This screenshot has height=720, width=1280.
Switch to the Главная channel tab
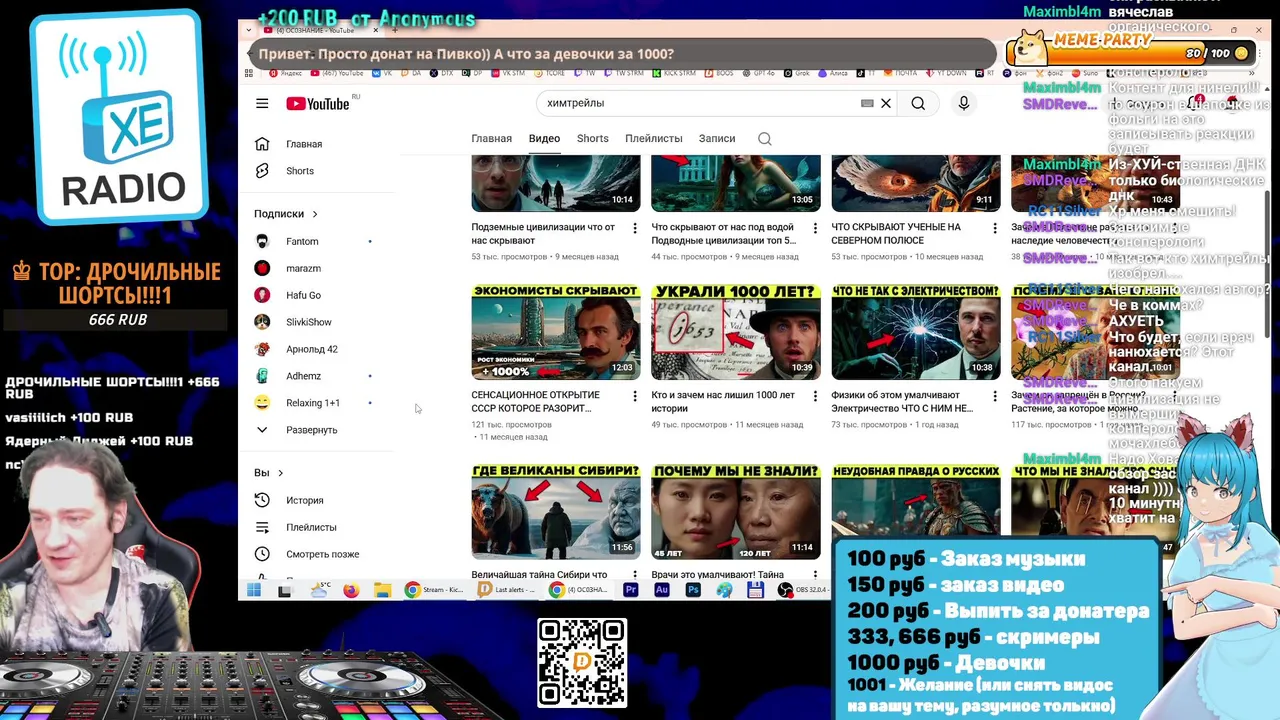click(x=491, y=139)
